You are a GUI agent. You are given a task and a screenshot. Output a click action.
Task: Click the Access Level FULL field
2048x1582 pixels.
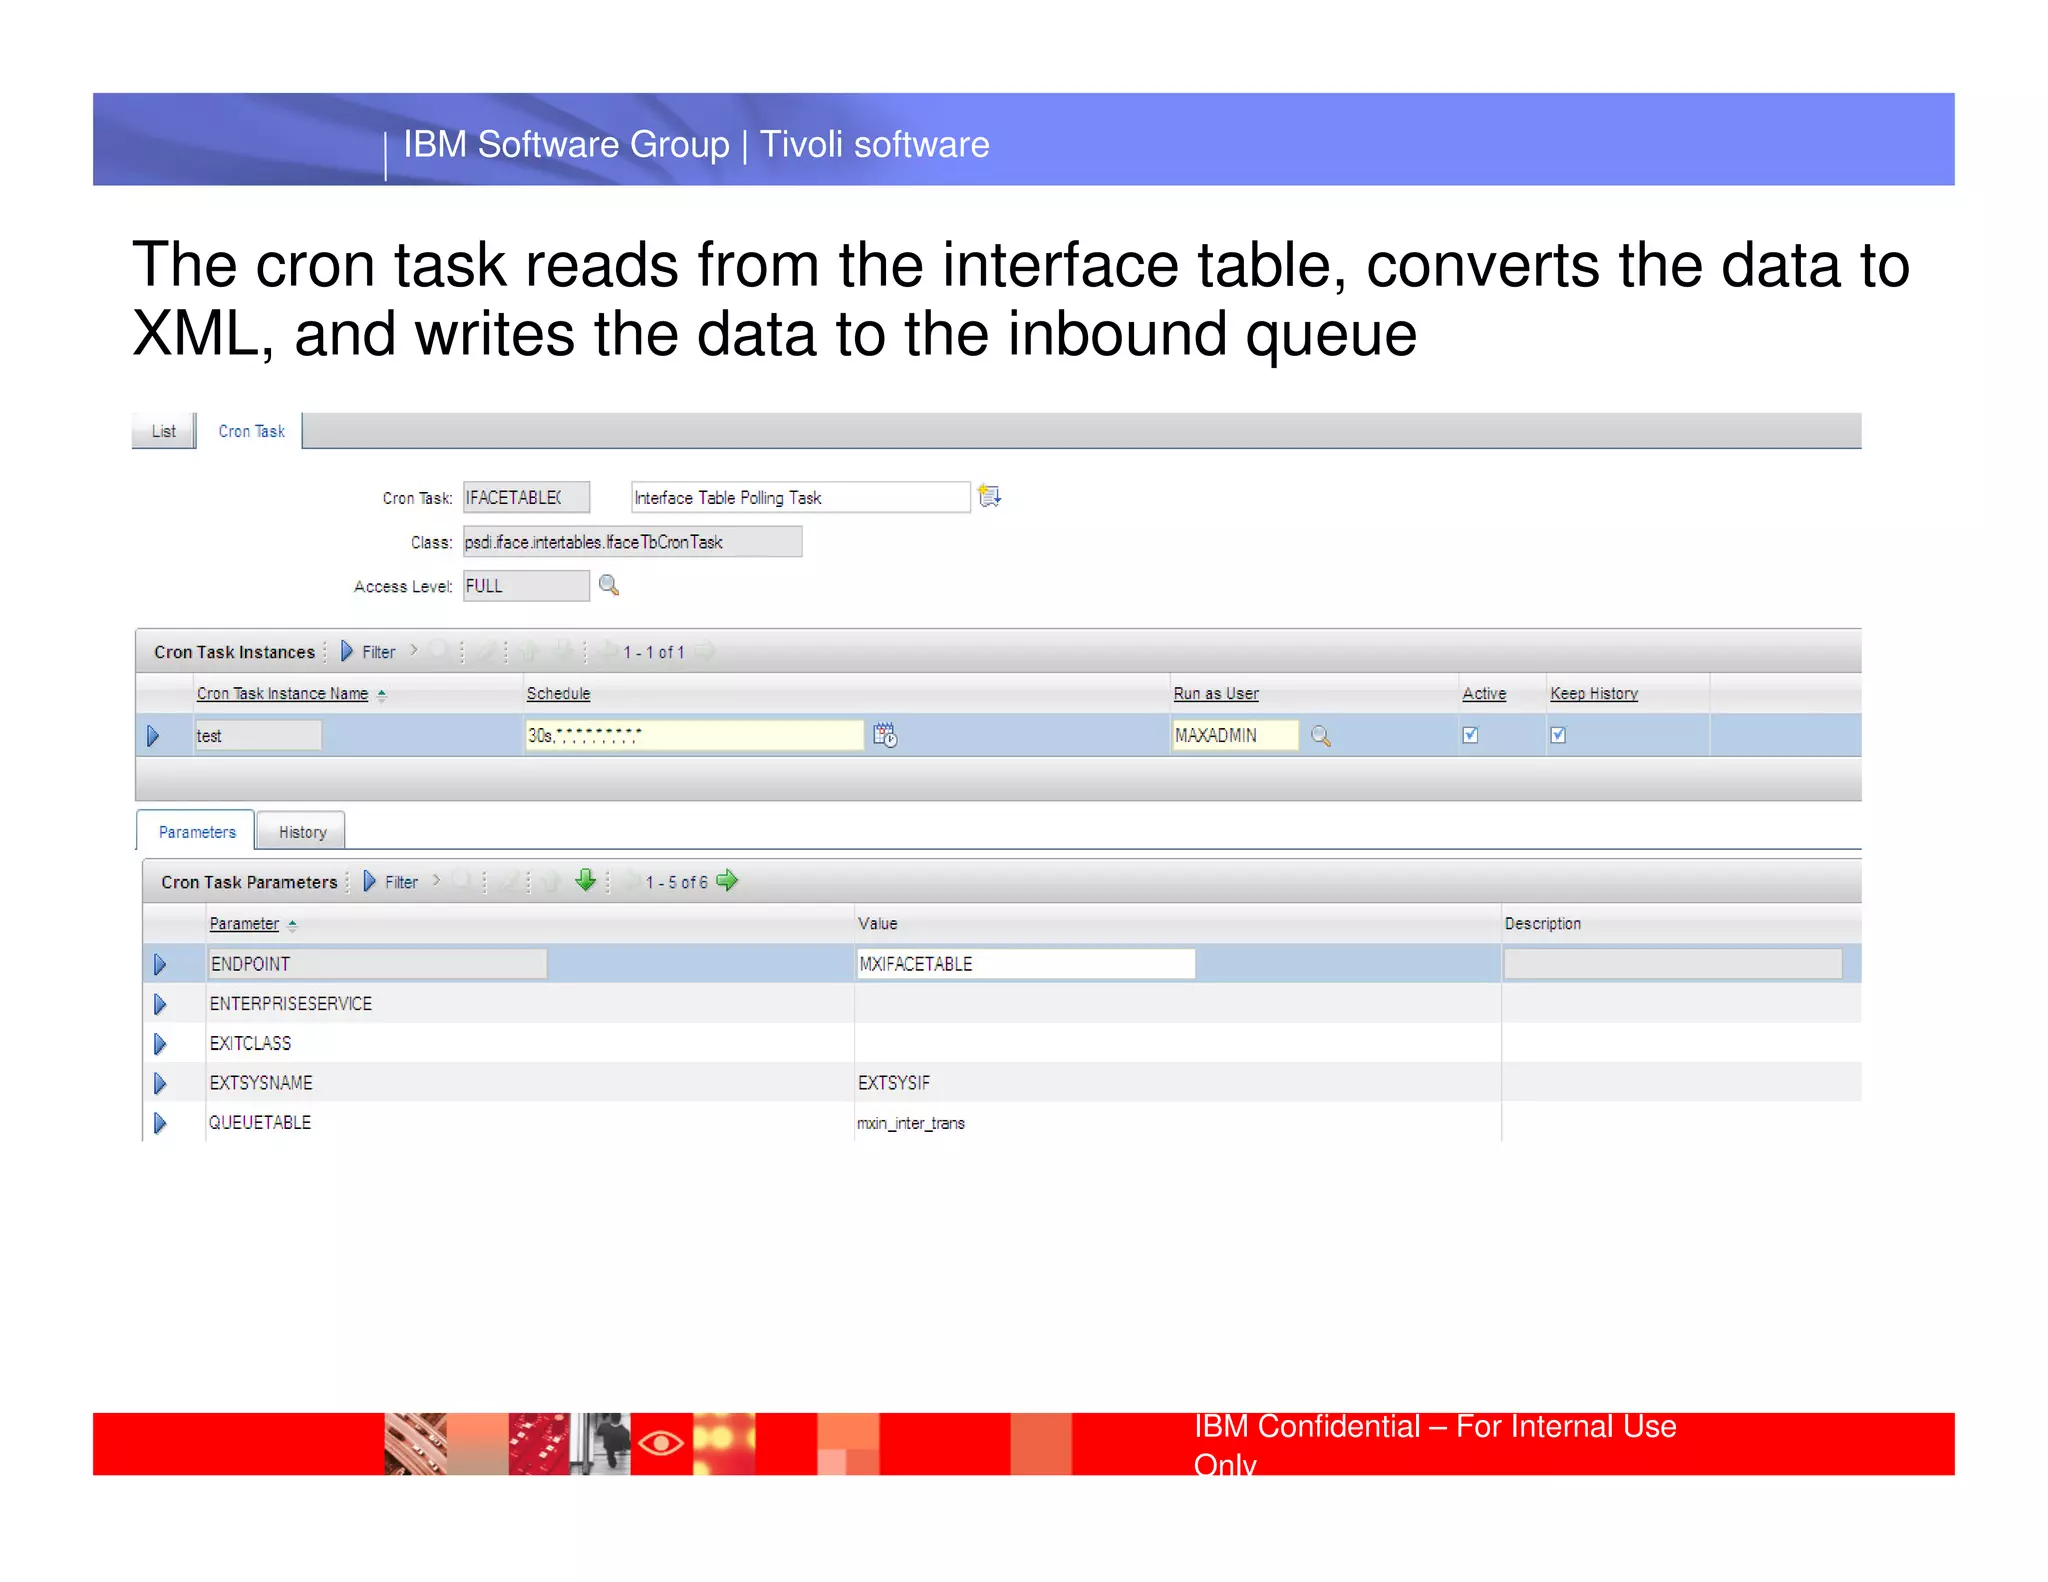526,585
